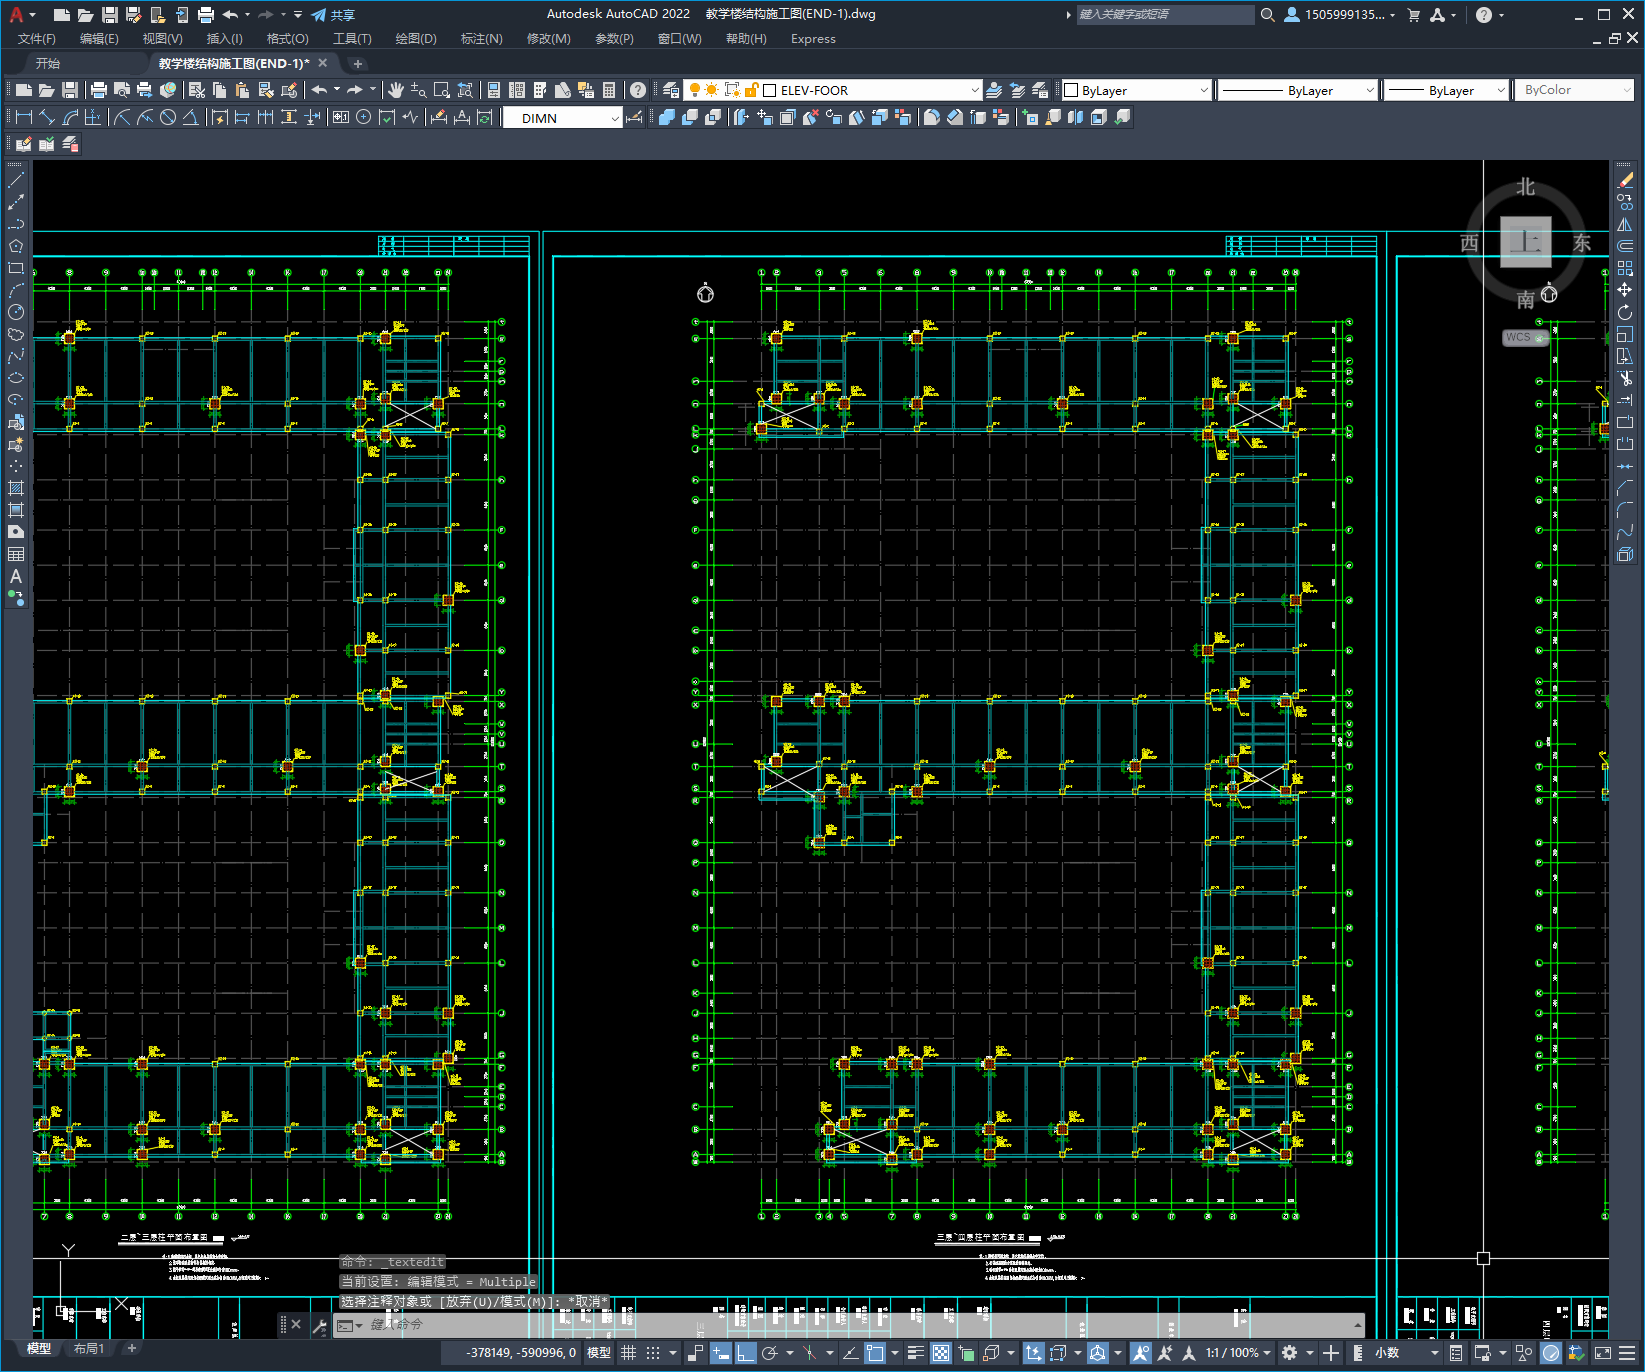Open the ELEV-FOOR layer dropdown
Image resolution: width=1645 pixels, height=1372 pixels.
click(x=872, y=90)
